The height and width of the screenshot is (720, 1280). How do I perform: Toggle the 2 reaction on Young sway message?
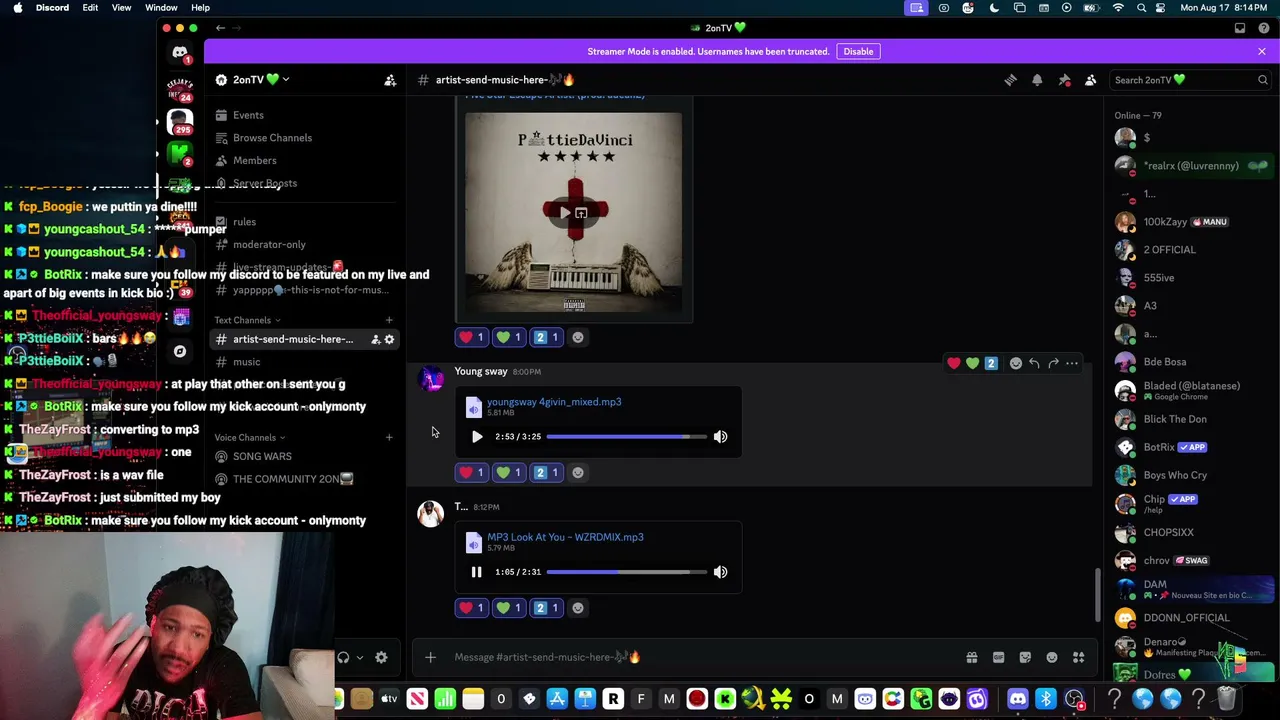click(x=547, y=472)
